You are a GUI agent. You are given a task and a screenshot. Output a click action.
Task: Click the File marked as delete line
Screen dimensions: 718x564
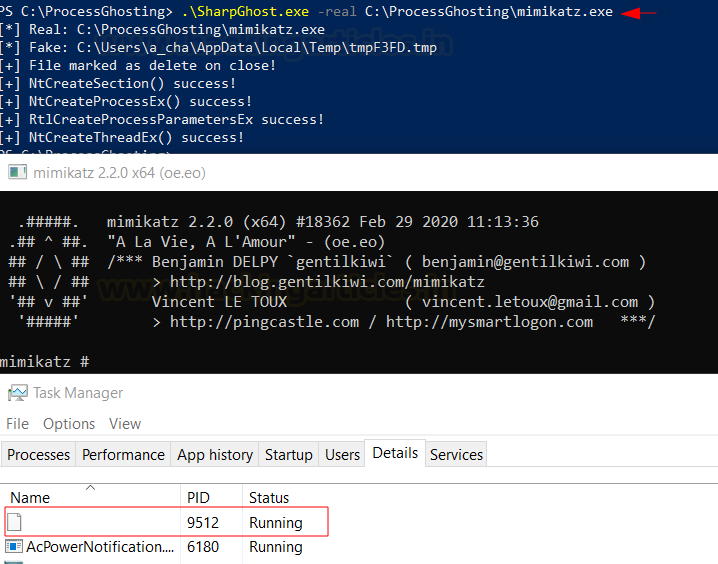coord(138,65)
